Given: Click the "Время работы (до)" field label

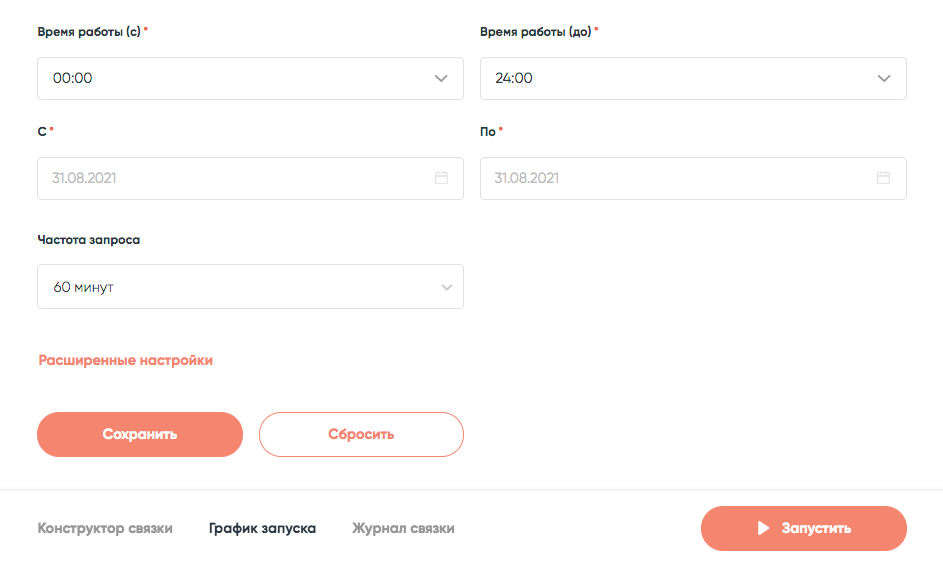Looking at the screenshot, I should (x=536, y=31).
